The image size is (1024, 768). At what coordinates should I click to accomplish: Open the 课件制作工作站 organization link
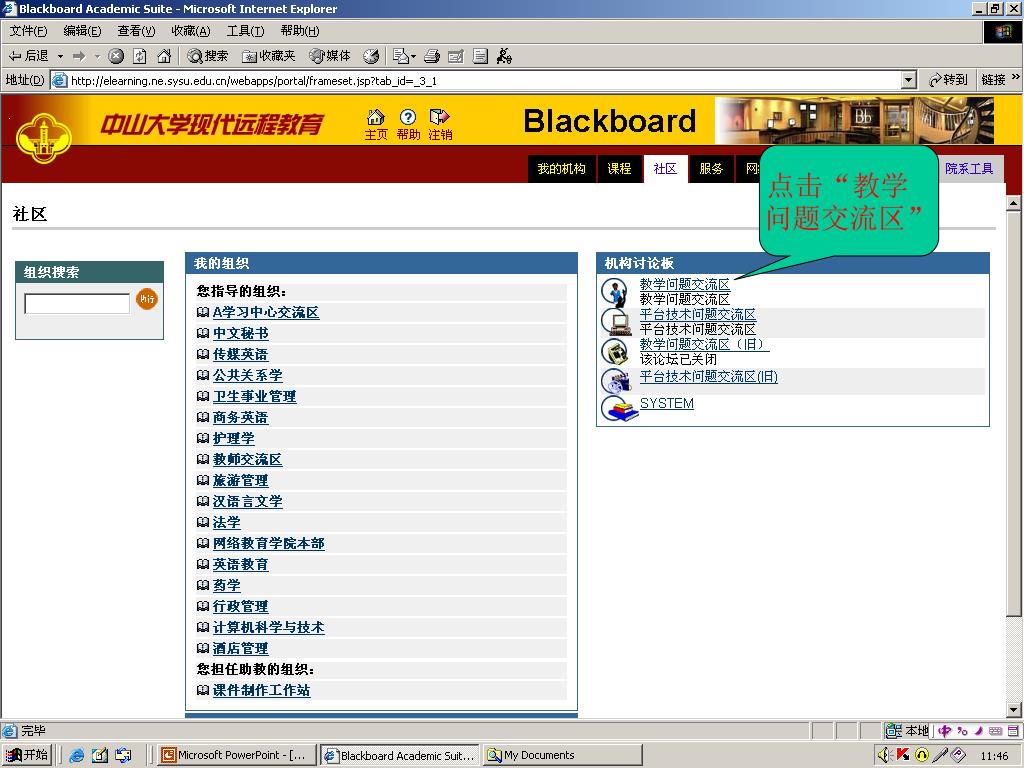click(261, 690)
